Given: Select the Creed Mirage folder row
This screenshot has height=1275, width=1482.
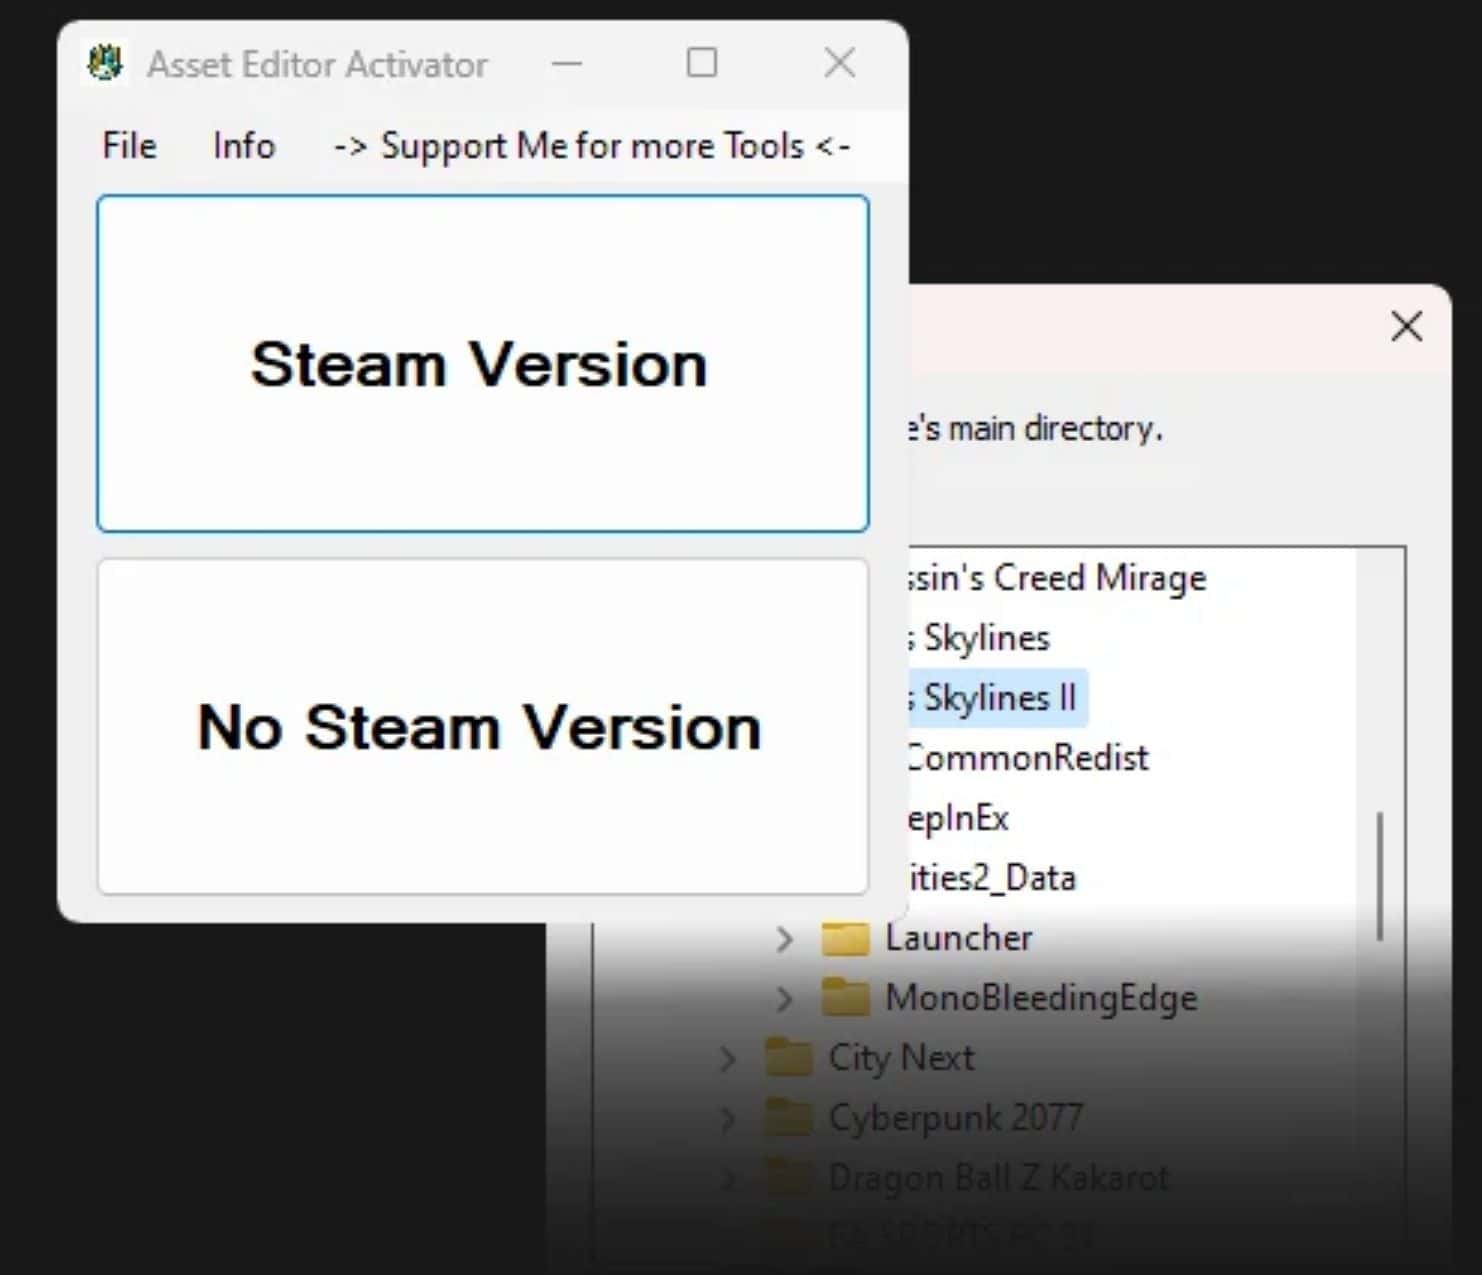Looking at the screenshot, I should 1056,578.
